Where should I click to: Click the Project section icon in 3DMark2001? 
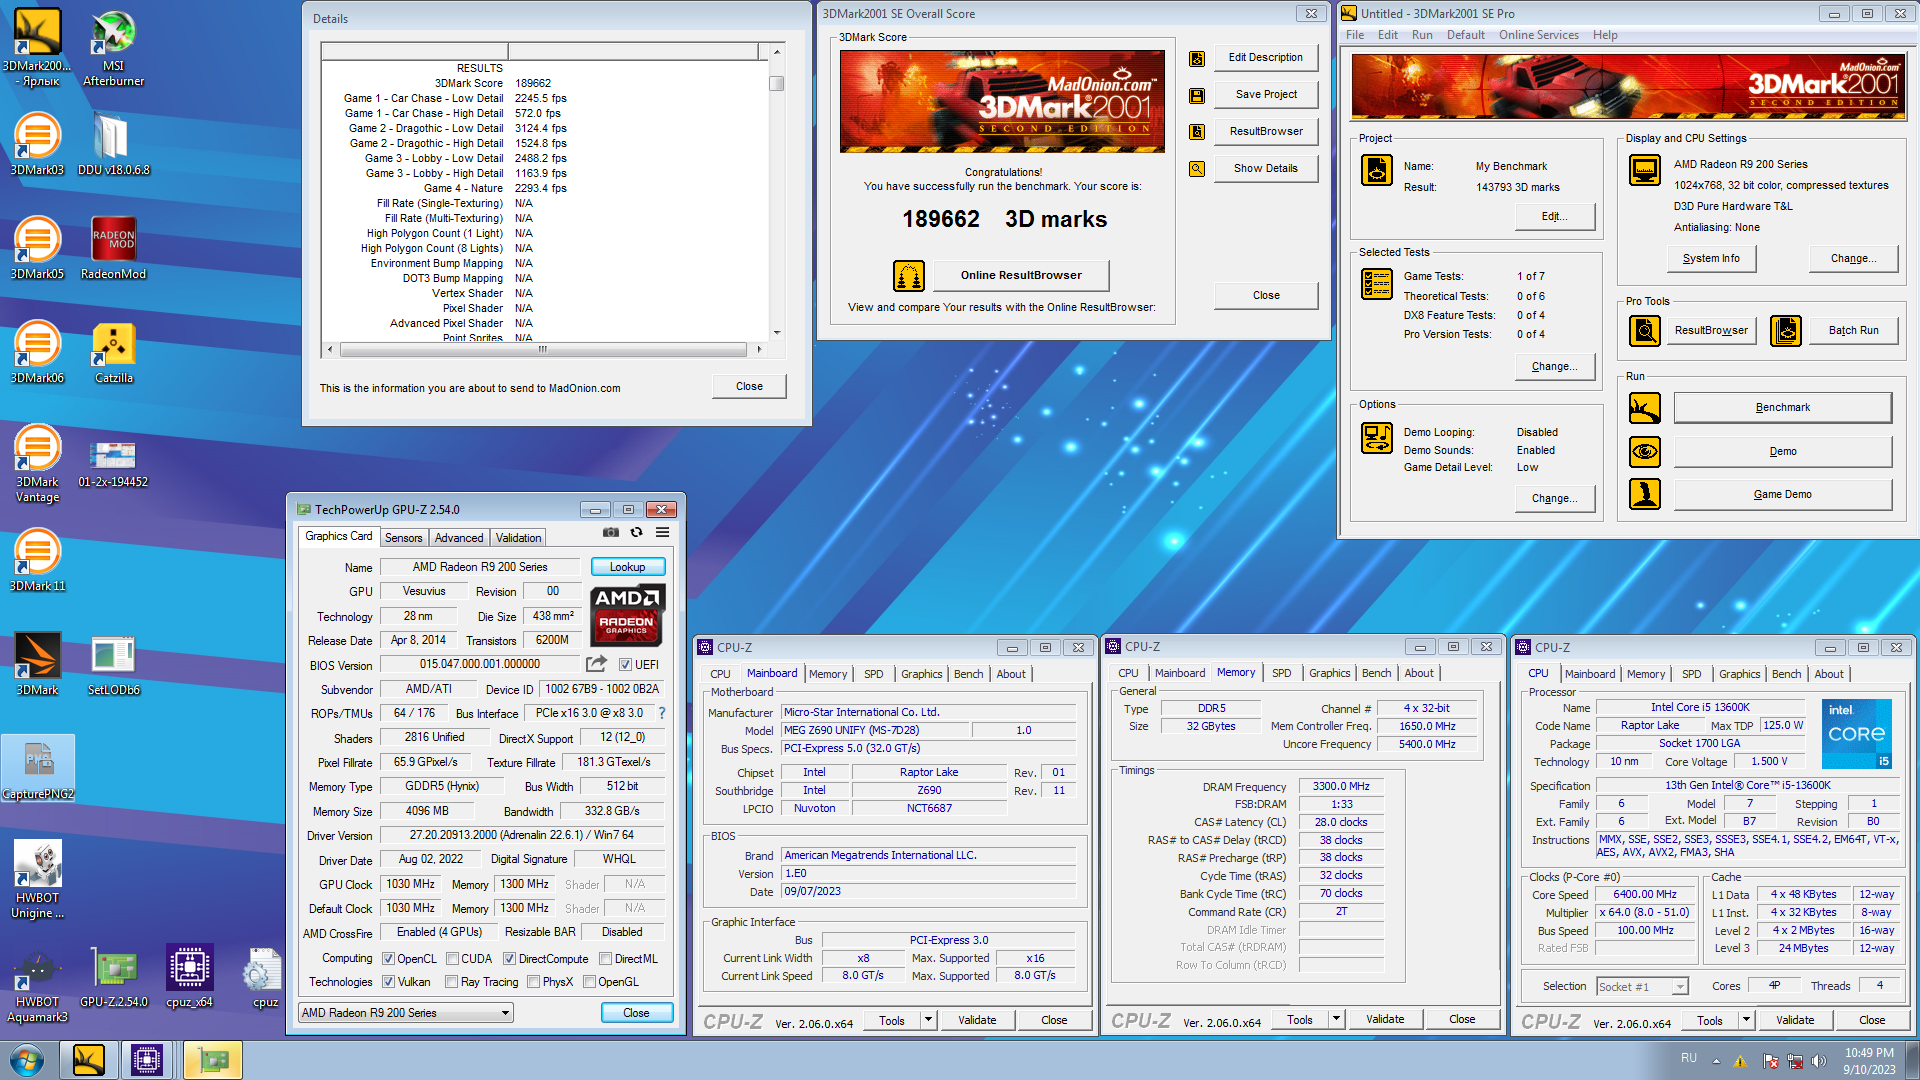click(1377, 170)
